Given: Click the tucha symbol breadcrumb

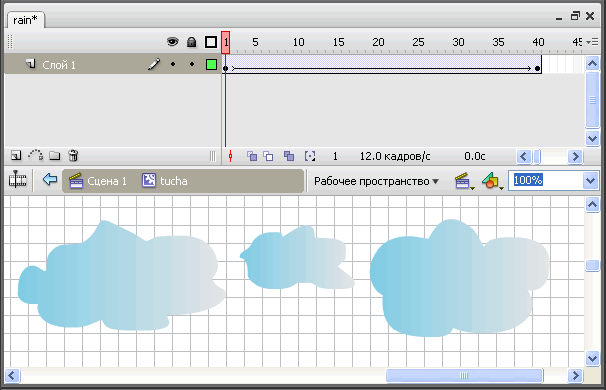Looking at the screenshot, I should pyautogui.click(x=165, y=181).
